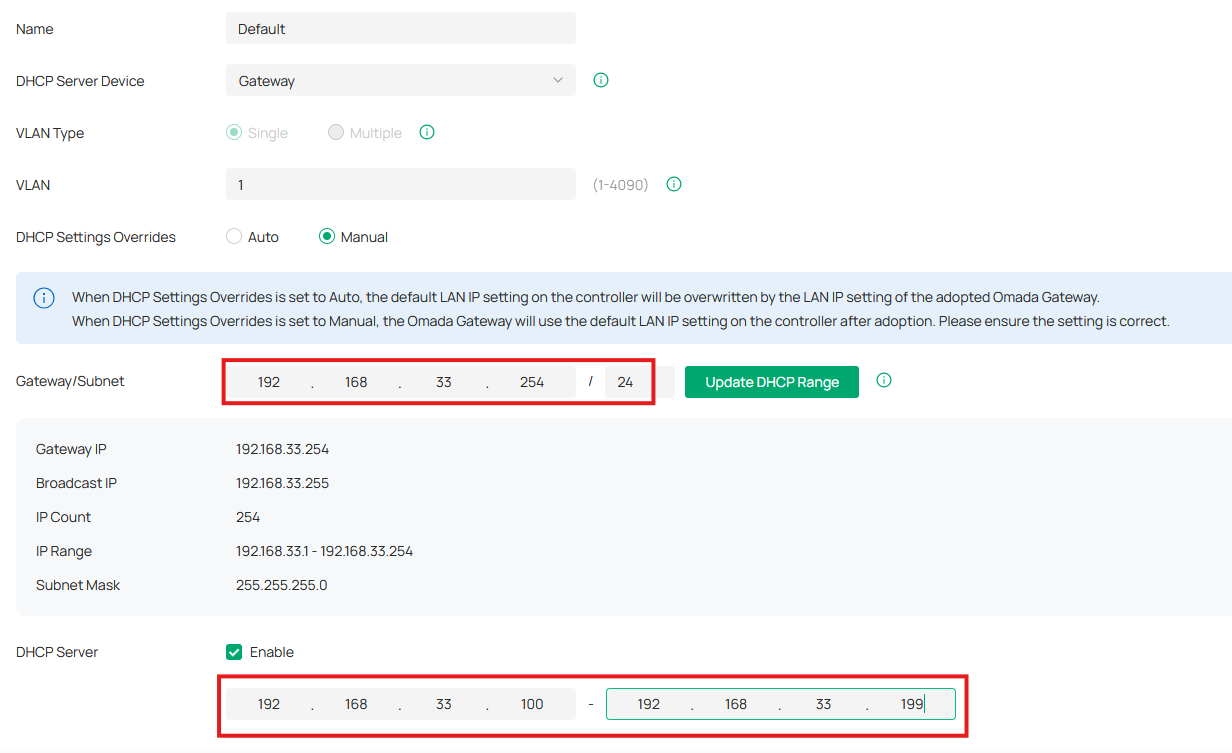Enable the DHCP Server checkbox
This screenshot has width=1232, height=753.
[233, 651]
